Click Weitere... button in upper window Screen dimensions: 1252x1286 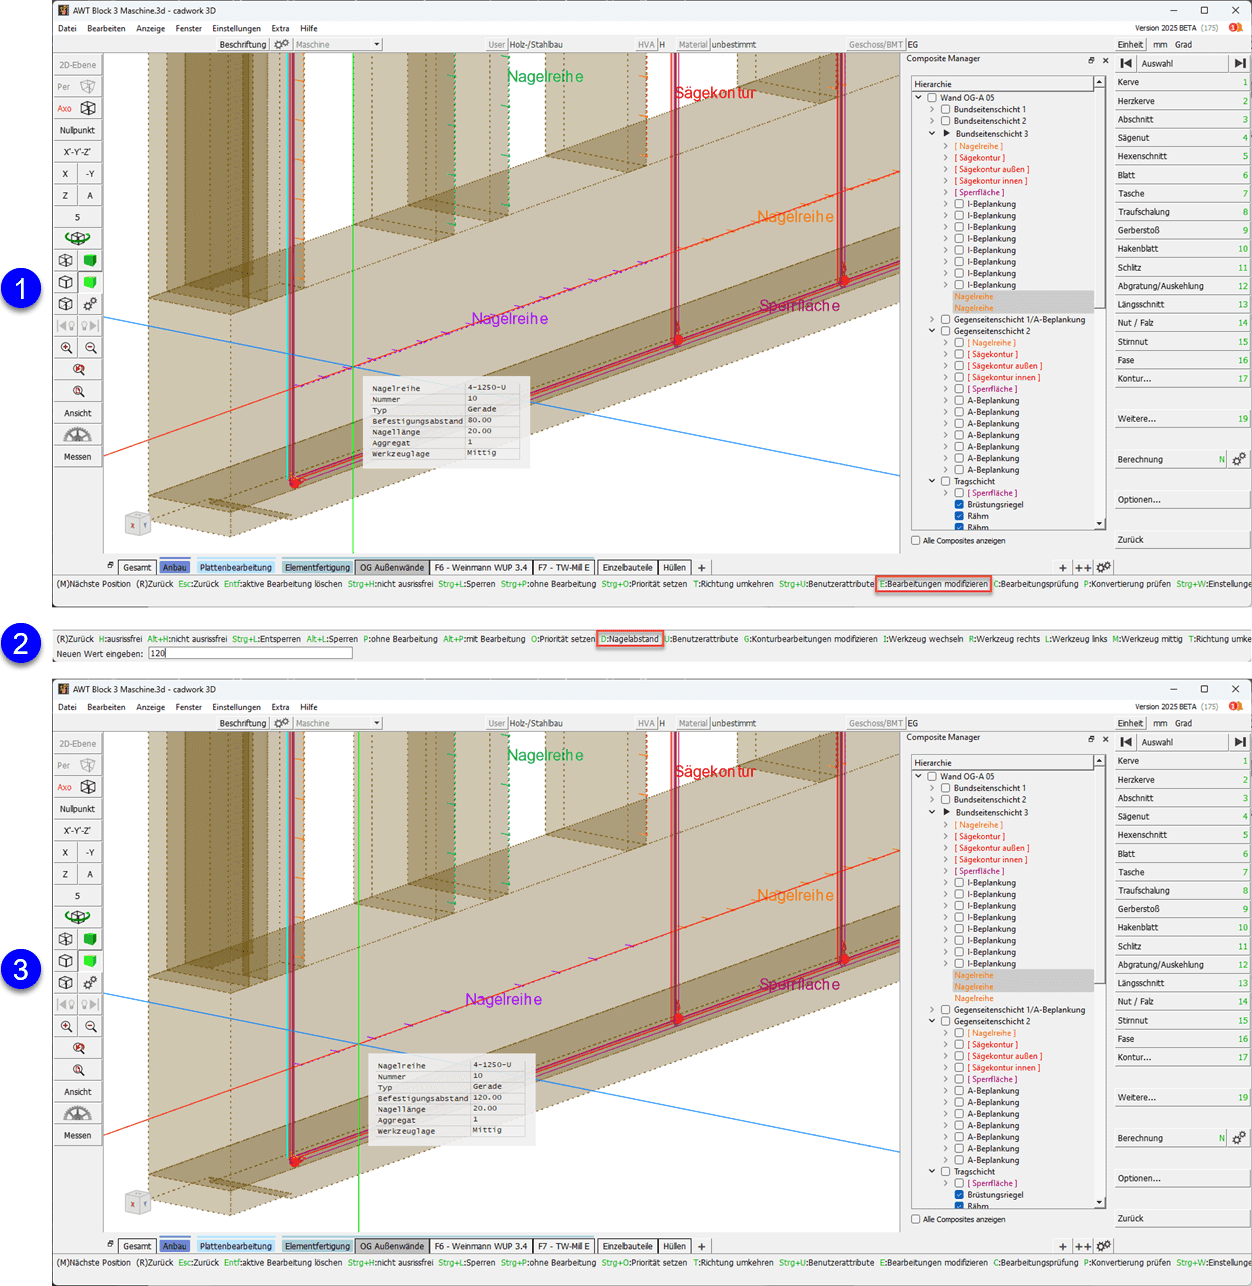tap(1182, 418)
